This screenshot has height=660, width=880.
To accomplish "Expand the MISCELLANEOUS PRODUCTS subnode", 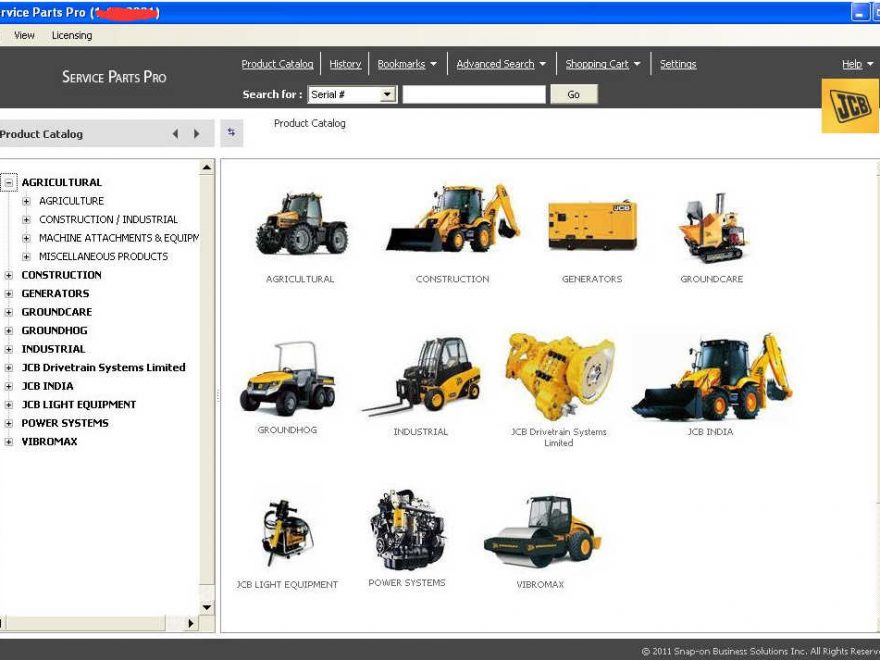I will click(x=26, y=256).
